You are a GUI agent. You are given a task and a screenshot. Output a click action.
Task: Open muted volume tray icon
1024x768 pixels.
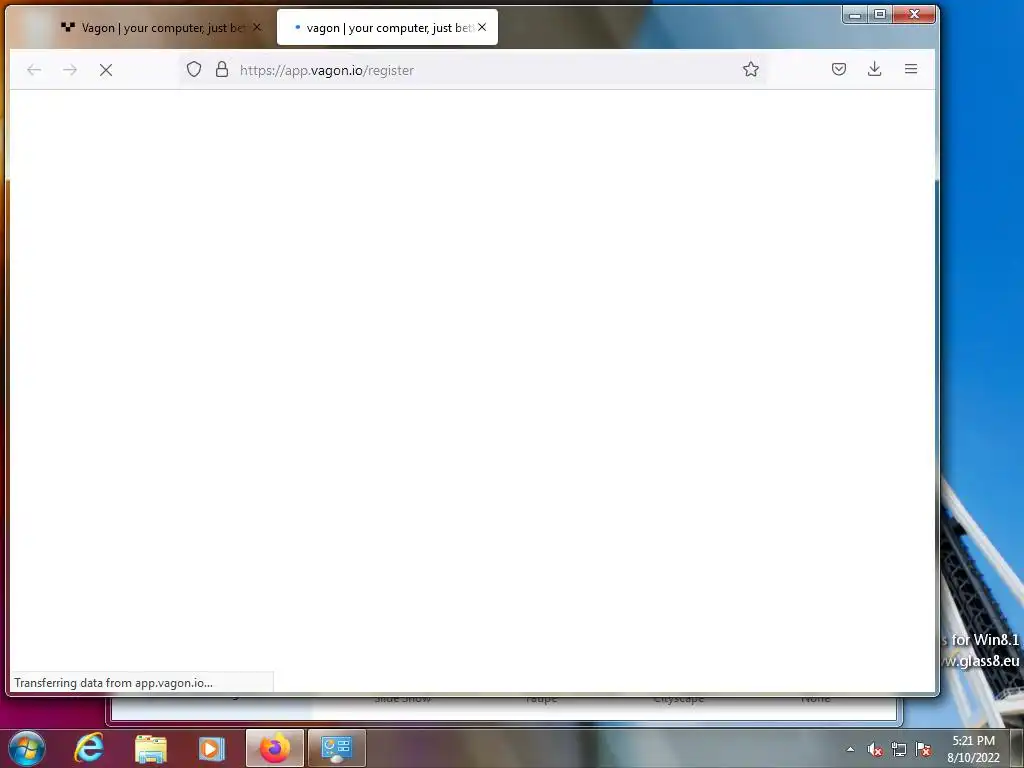point(875,750)
